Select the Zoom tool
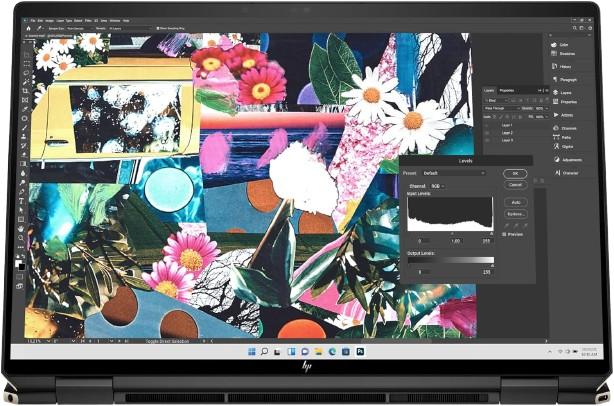Image resolution: width=614 pixels, height=406 pixels. pyautogui.click(x=21, y=238)
